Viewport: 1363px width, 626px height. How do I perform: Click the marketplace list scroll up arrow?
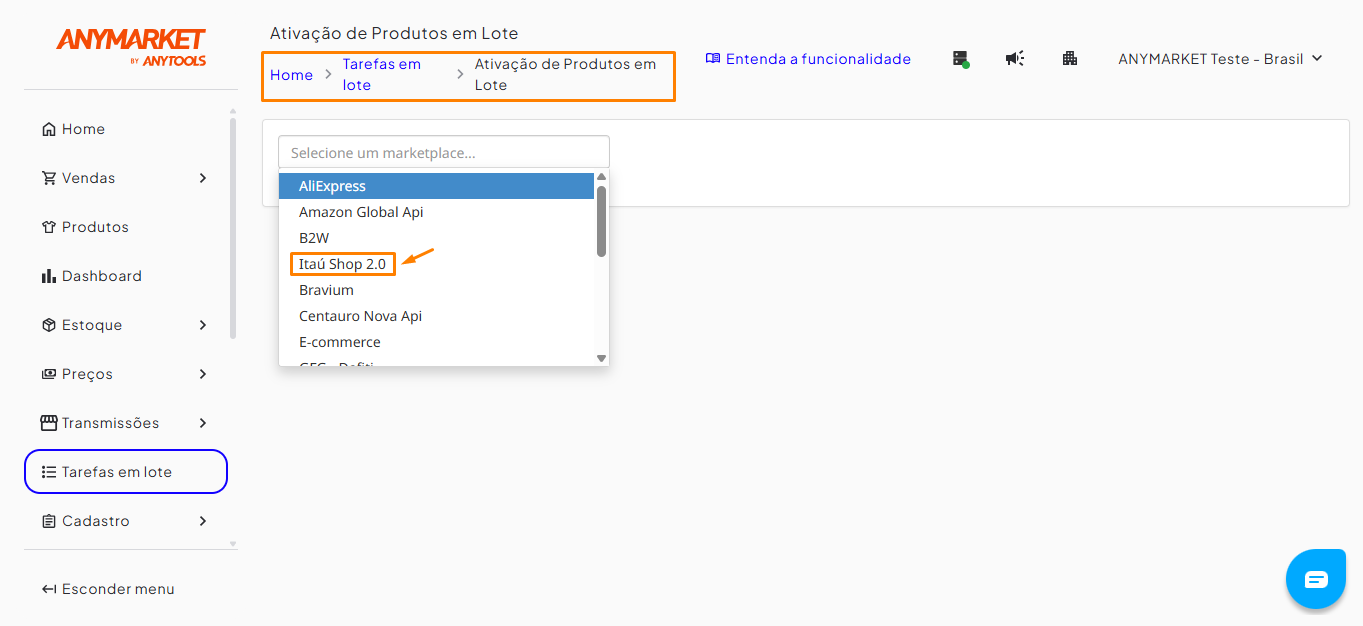click(602, 178)
